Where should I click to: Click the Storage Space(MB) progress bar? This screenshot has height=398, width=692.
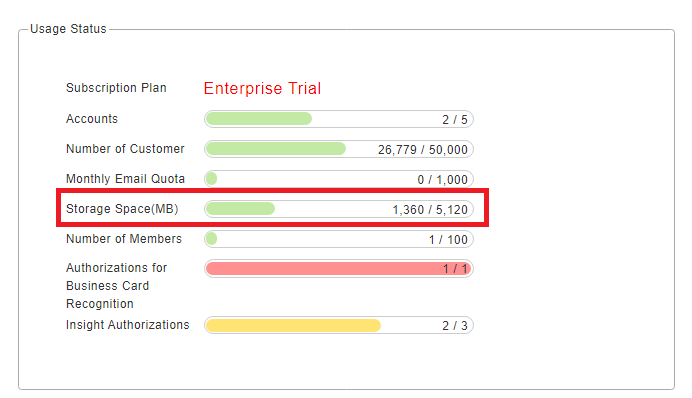(338, 209)
